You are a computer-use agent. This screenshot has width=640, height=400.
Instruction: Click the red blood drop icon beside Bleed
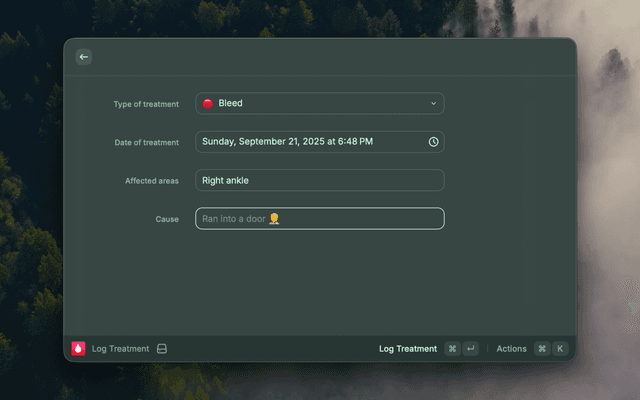tap(208, 104)
